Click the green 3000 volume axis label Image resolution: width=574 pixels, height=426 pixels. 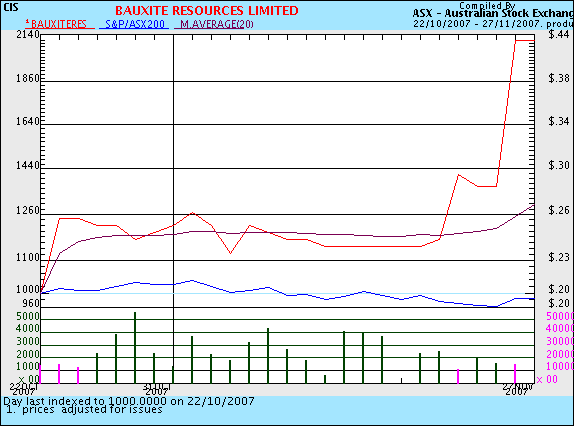[27, 341]
